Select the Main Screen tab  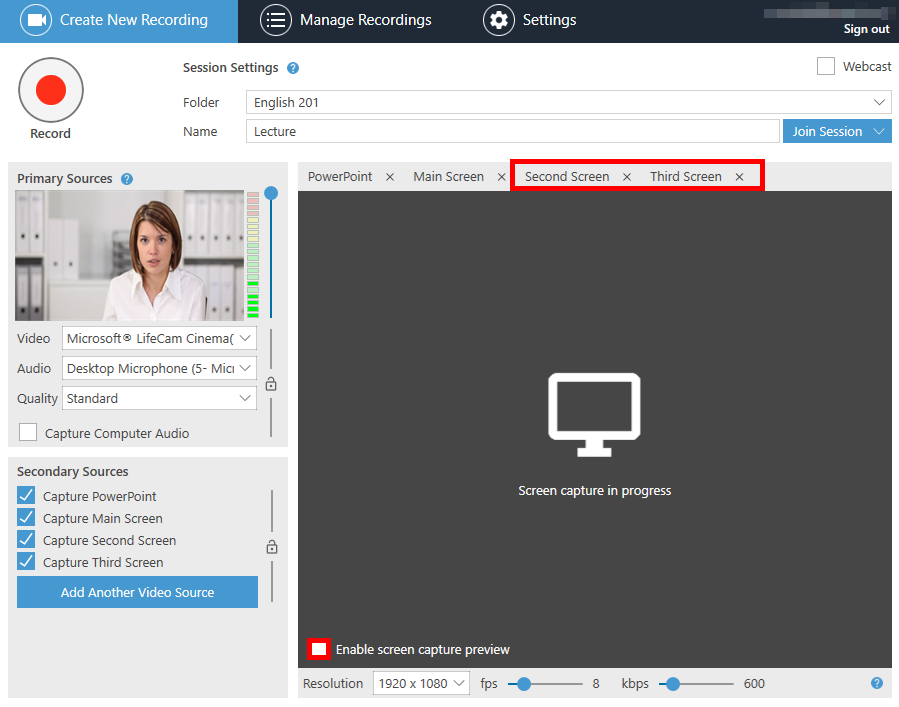click(447, 176)
